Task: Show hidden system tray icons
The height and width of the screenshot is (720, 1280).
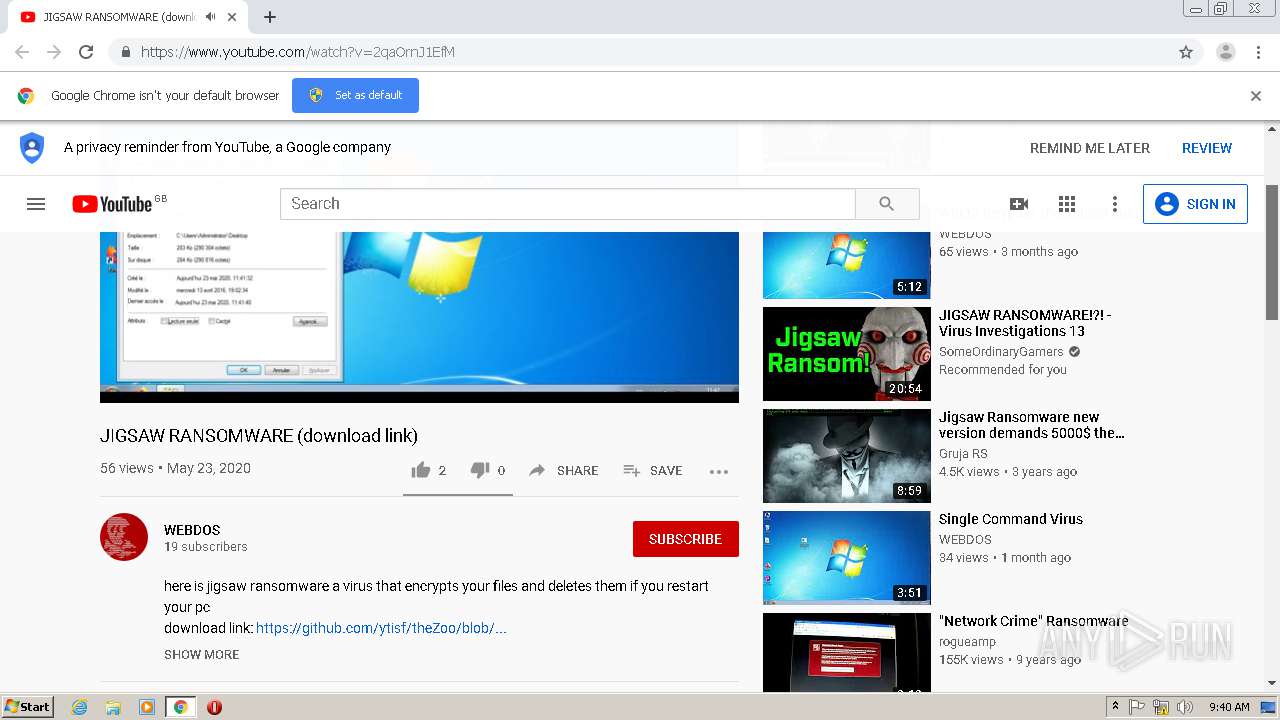Action: click(x=1115, y=706)
